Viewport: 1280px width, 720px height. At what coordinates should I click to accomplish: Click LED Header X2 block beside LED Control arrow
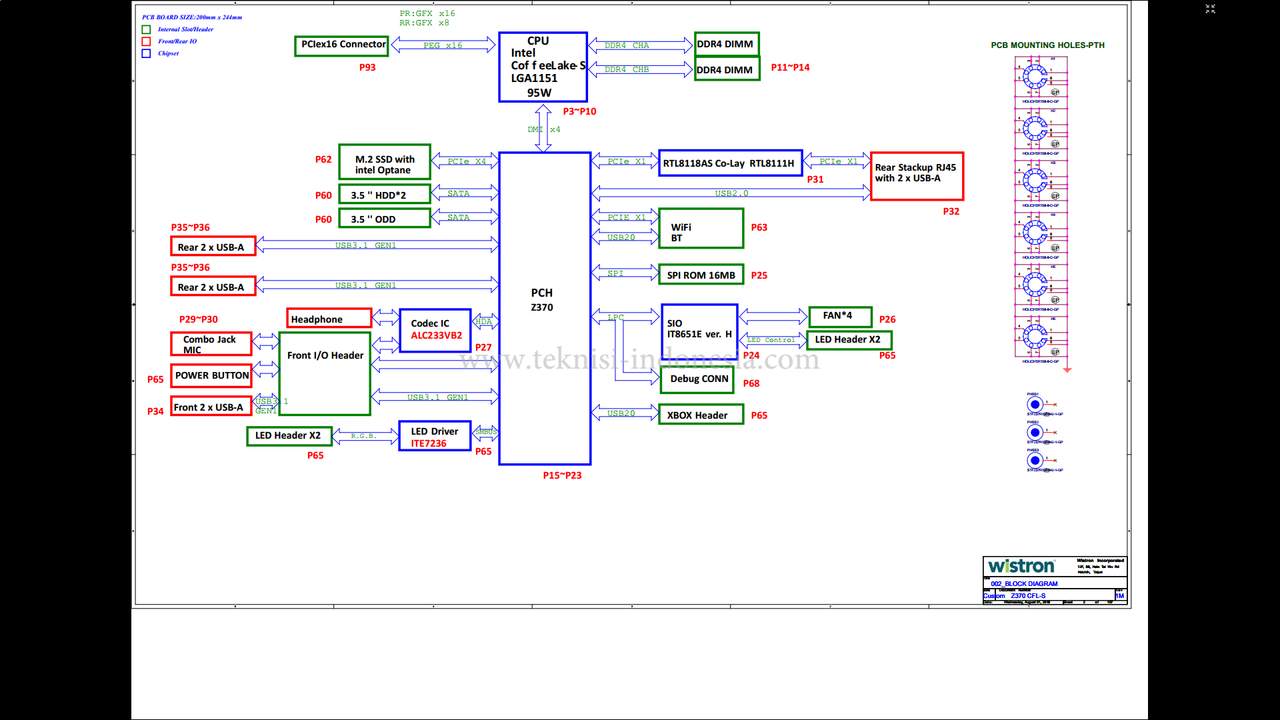849,340
